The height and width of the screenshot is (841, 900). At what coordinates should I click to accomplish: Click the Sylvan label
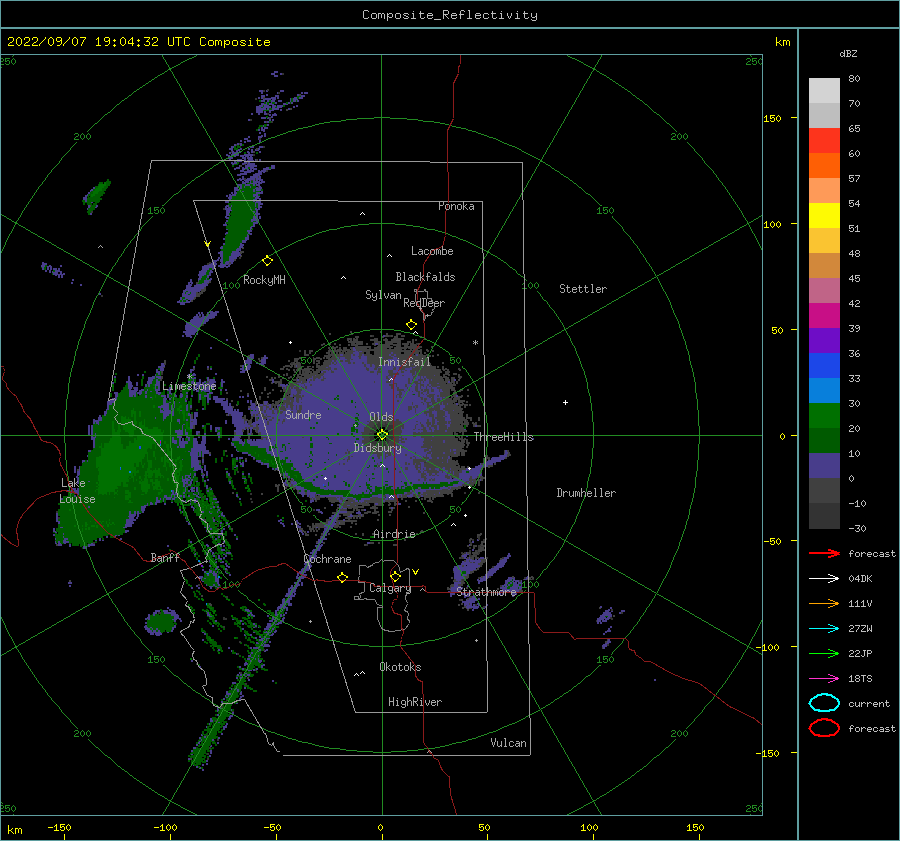click(x=383, y=295)
